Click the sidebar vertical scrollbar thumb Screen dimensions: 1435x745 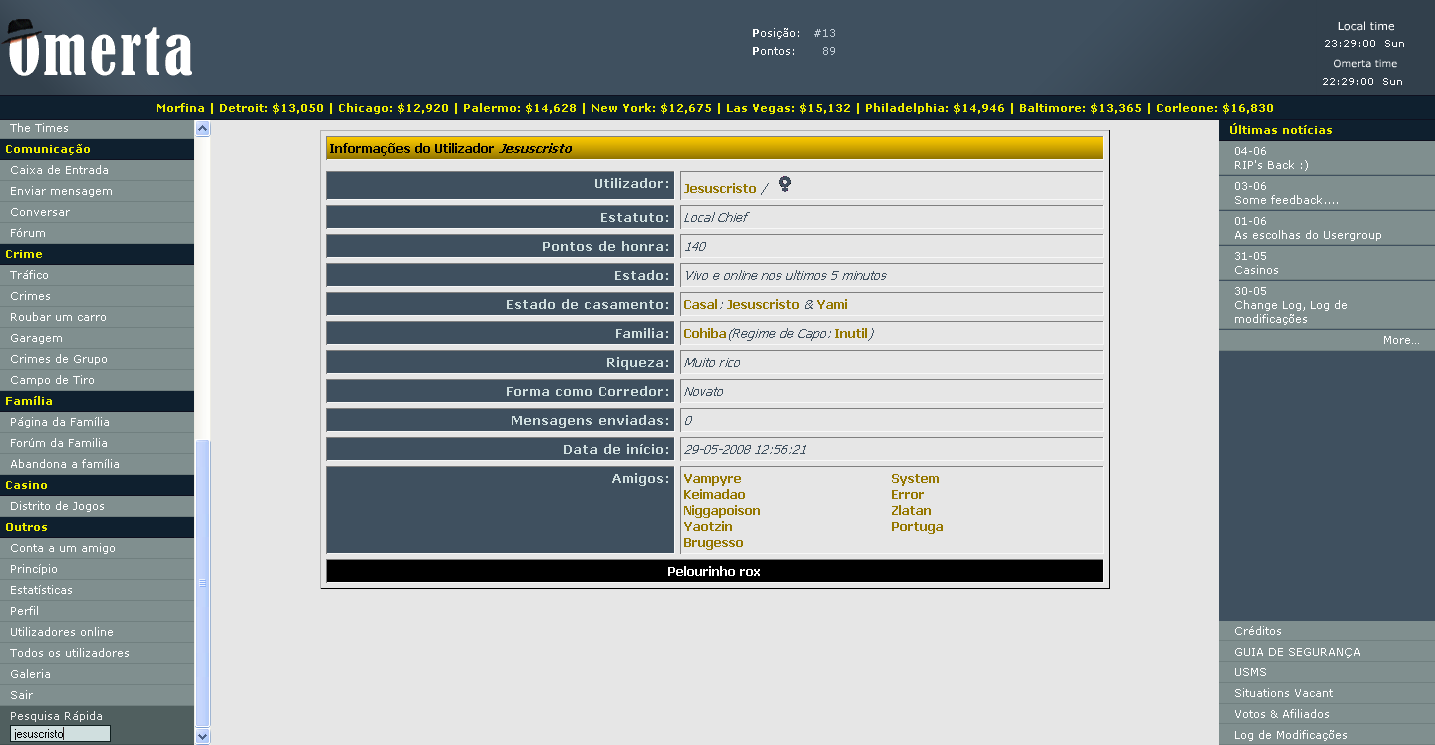point(203,582)
